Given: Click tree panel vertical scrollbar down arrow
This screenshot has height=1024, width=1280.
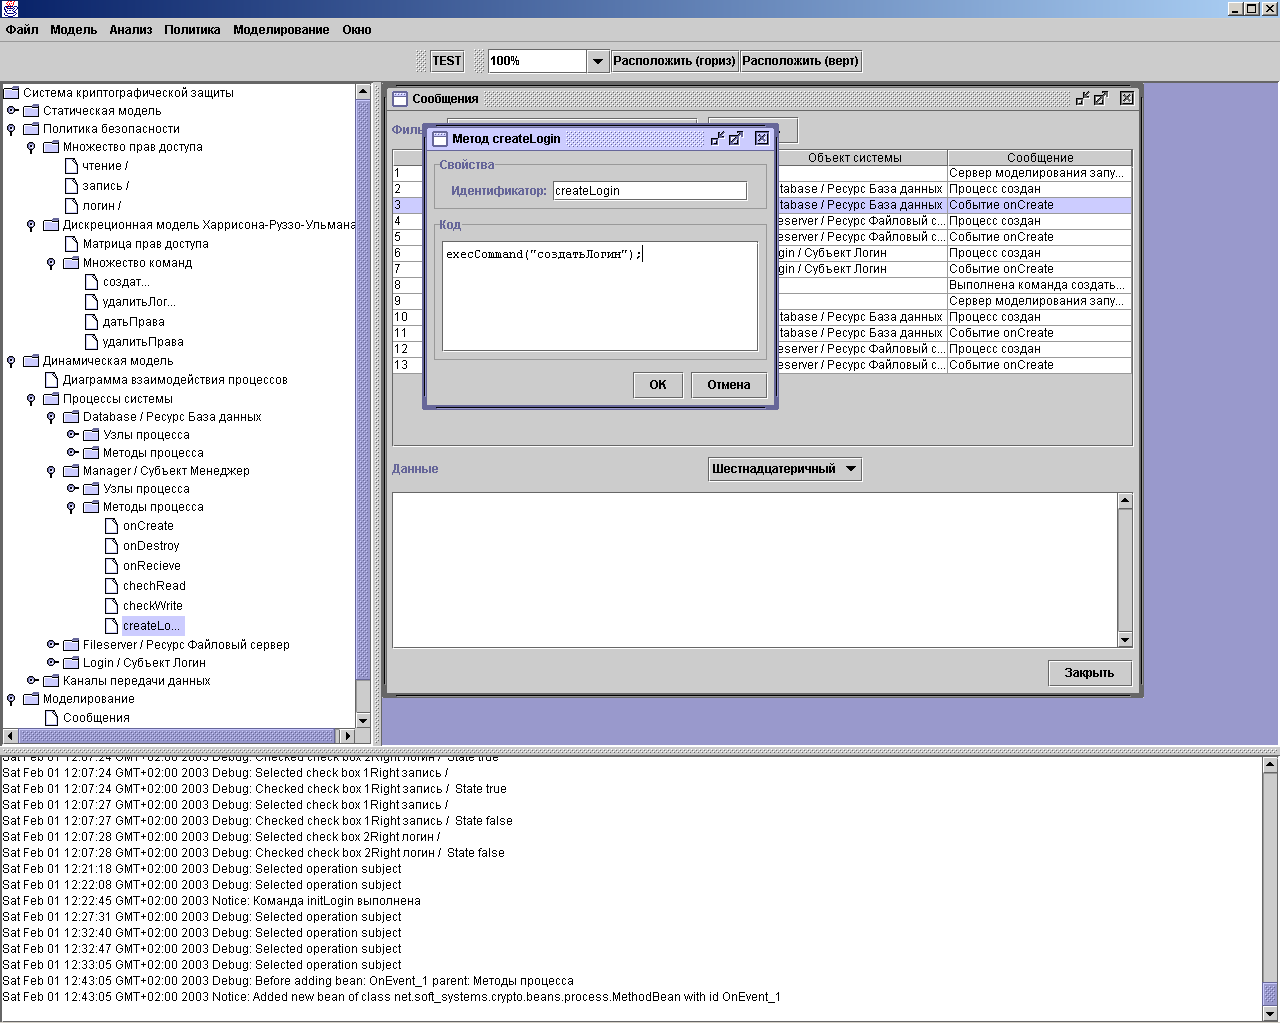Looking at the screenshot, I should [363, 720].
